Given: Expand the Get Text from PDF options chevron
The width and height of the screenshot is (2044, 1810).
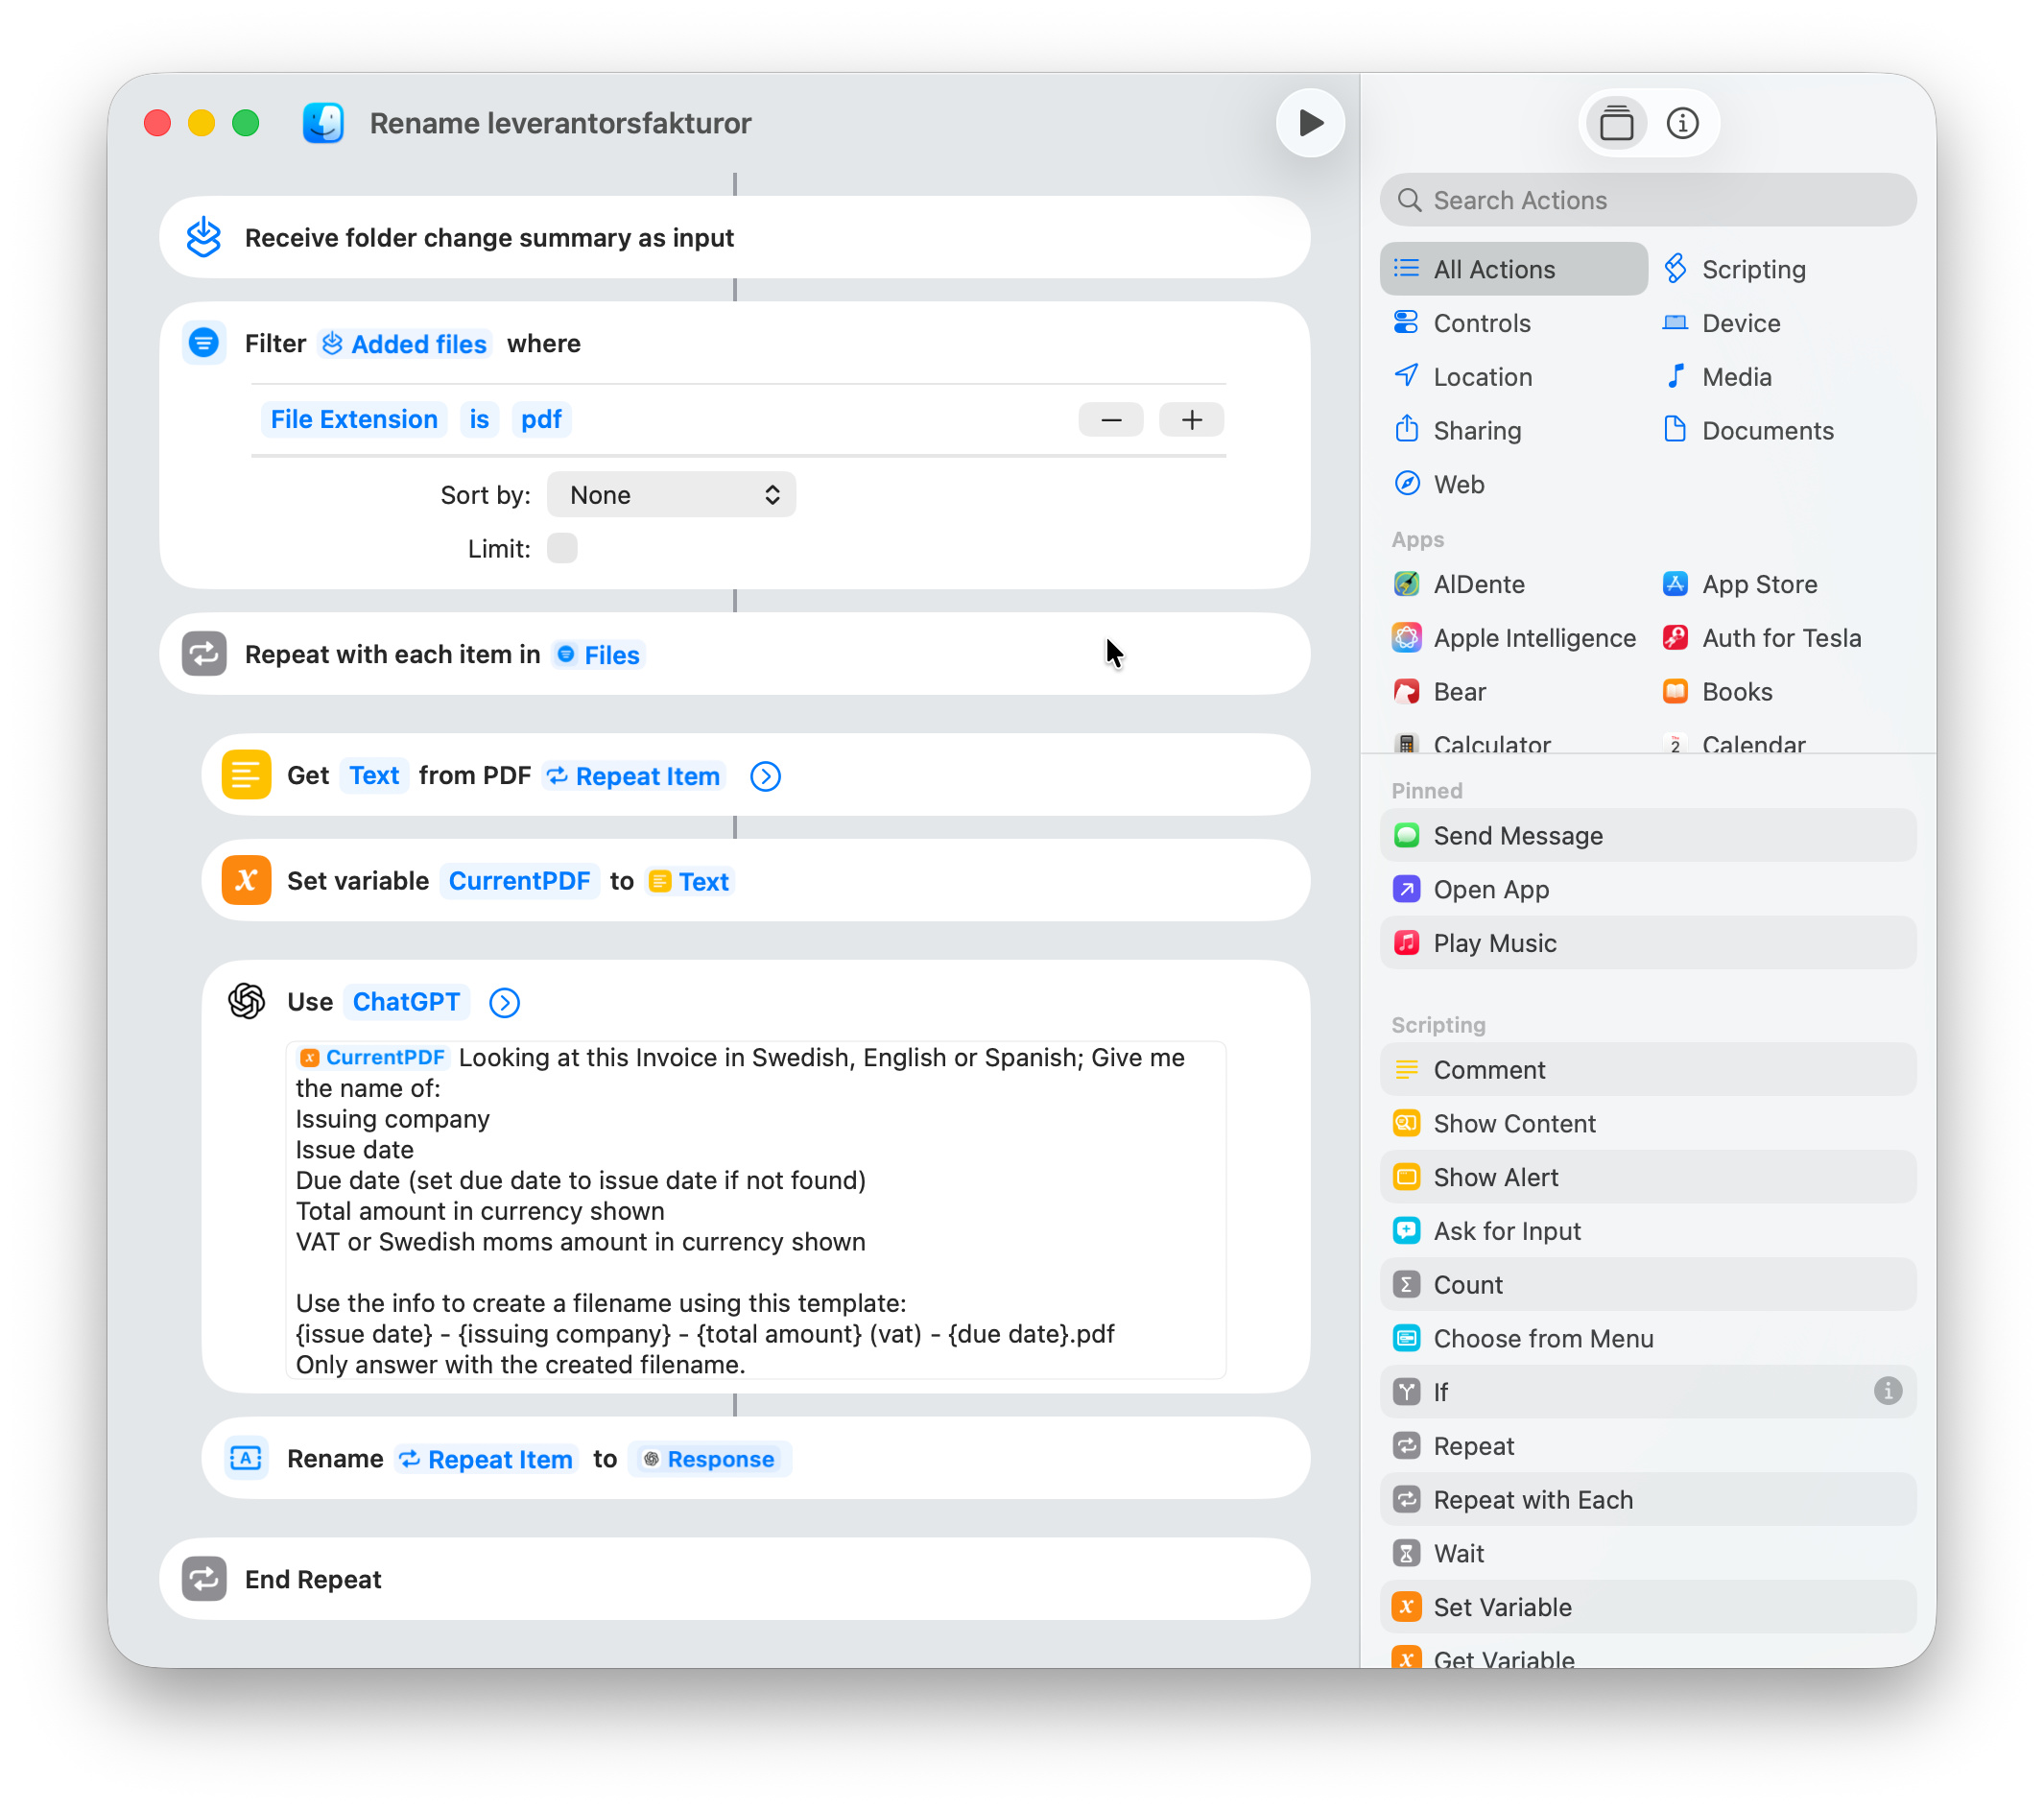Looking at the screenshot, I should (765, 776).
